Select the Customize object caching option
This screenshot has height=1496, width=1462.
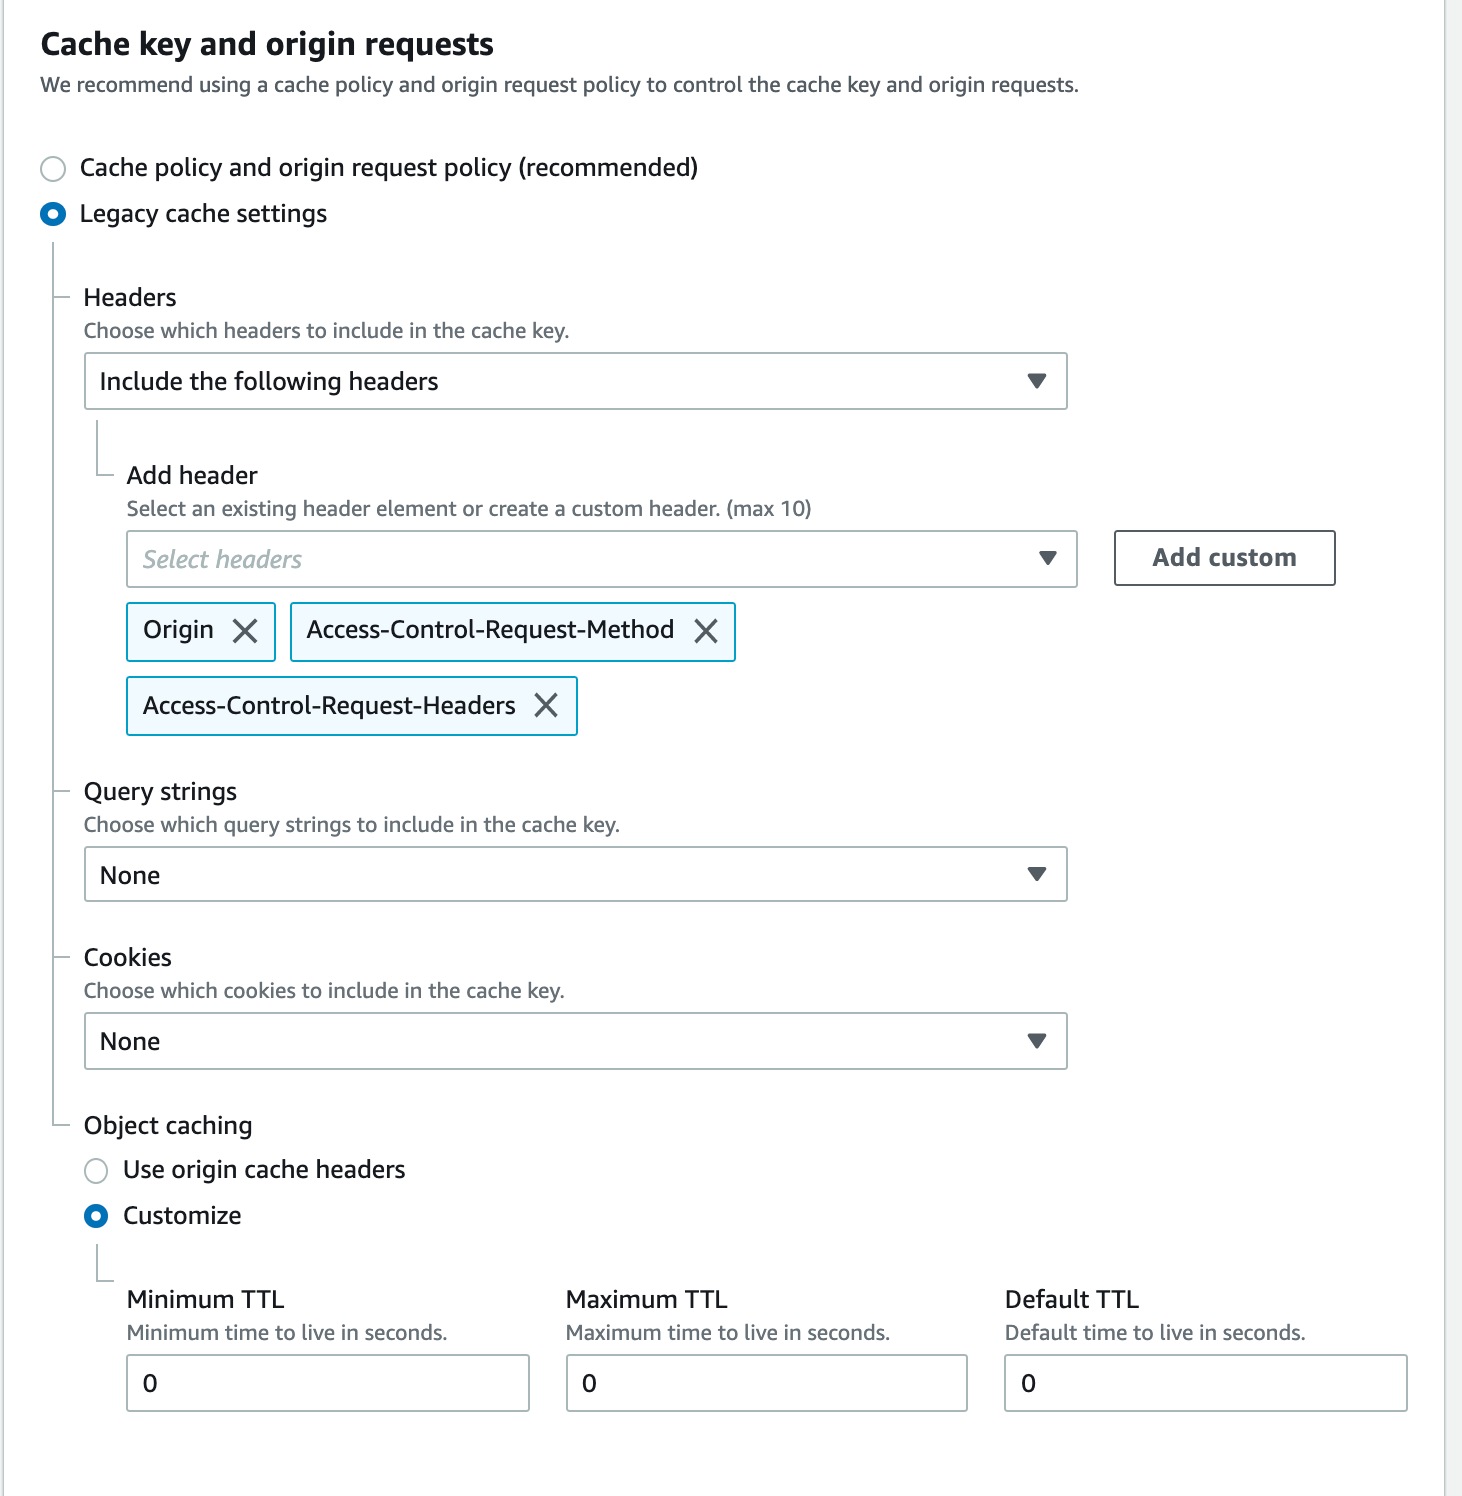pos(96,1216)
